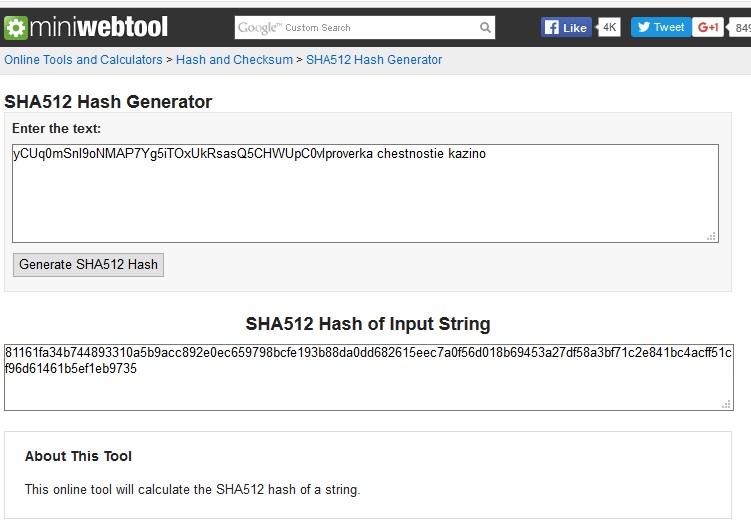The image size is (751, 522).
Task: Click the 4K Facebook like count
Action: (609, 28)
